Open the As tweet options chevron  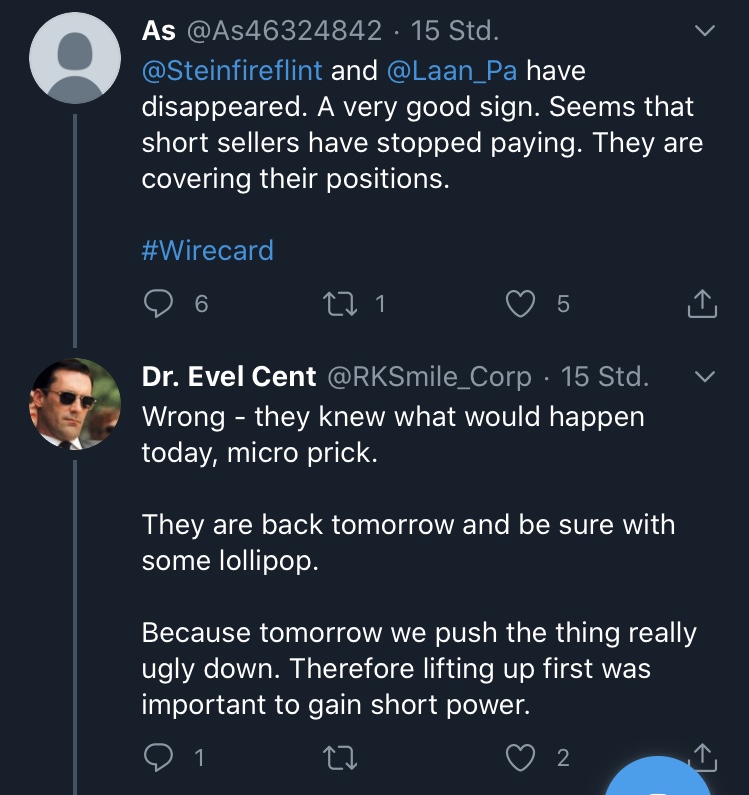click(705, 31)
